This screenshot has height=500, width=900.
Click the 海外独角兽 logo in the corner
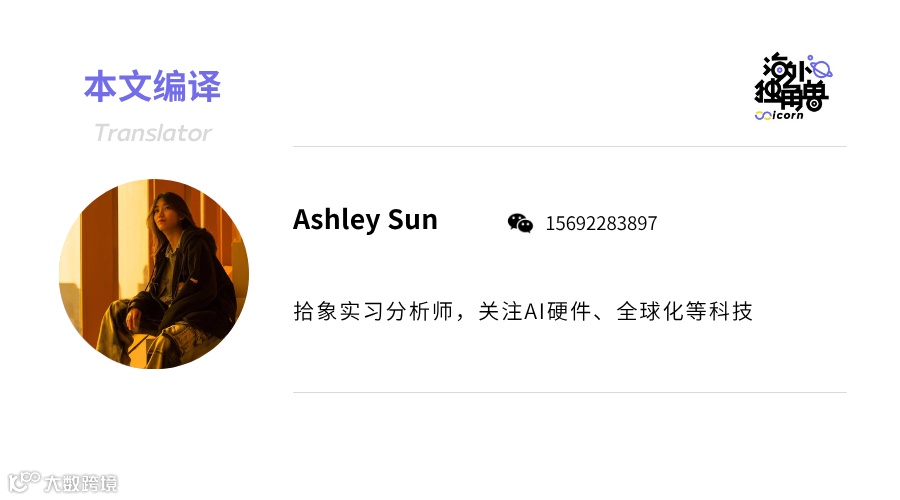pos(793,87)
